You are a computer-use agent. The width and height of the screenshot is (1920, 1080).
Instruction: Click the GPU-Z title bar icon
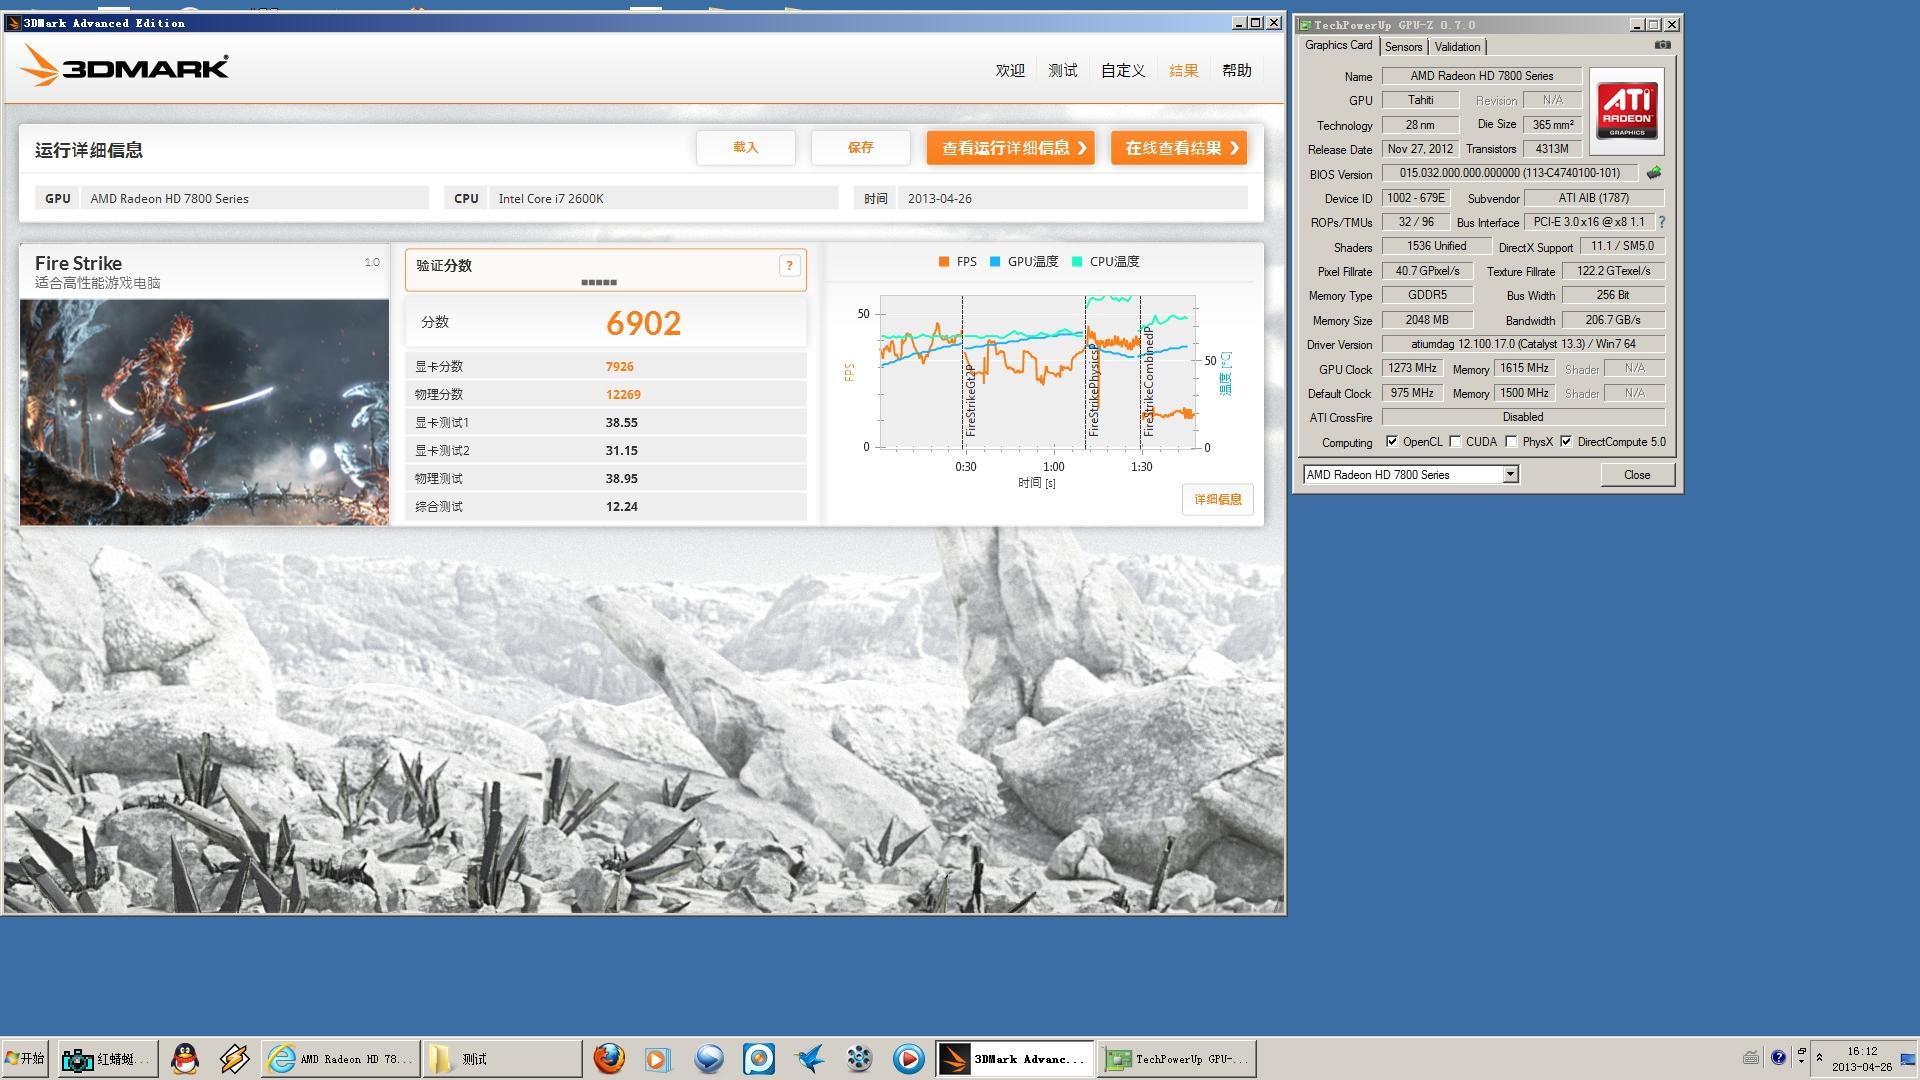pyautogui.click(x=1305, y=25)
